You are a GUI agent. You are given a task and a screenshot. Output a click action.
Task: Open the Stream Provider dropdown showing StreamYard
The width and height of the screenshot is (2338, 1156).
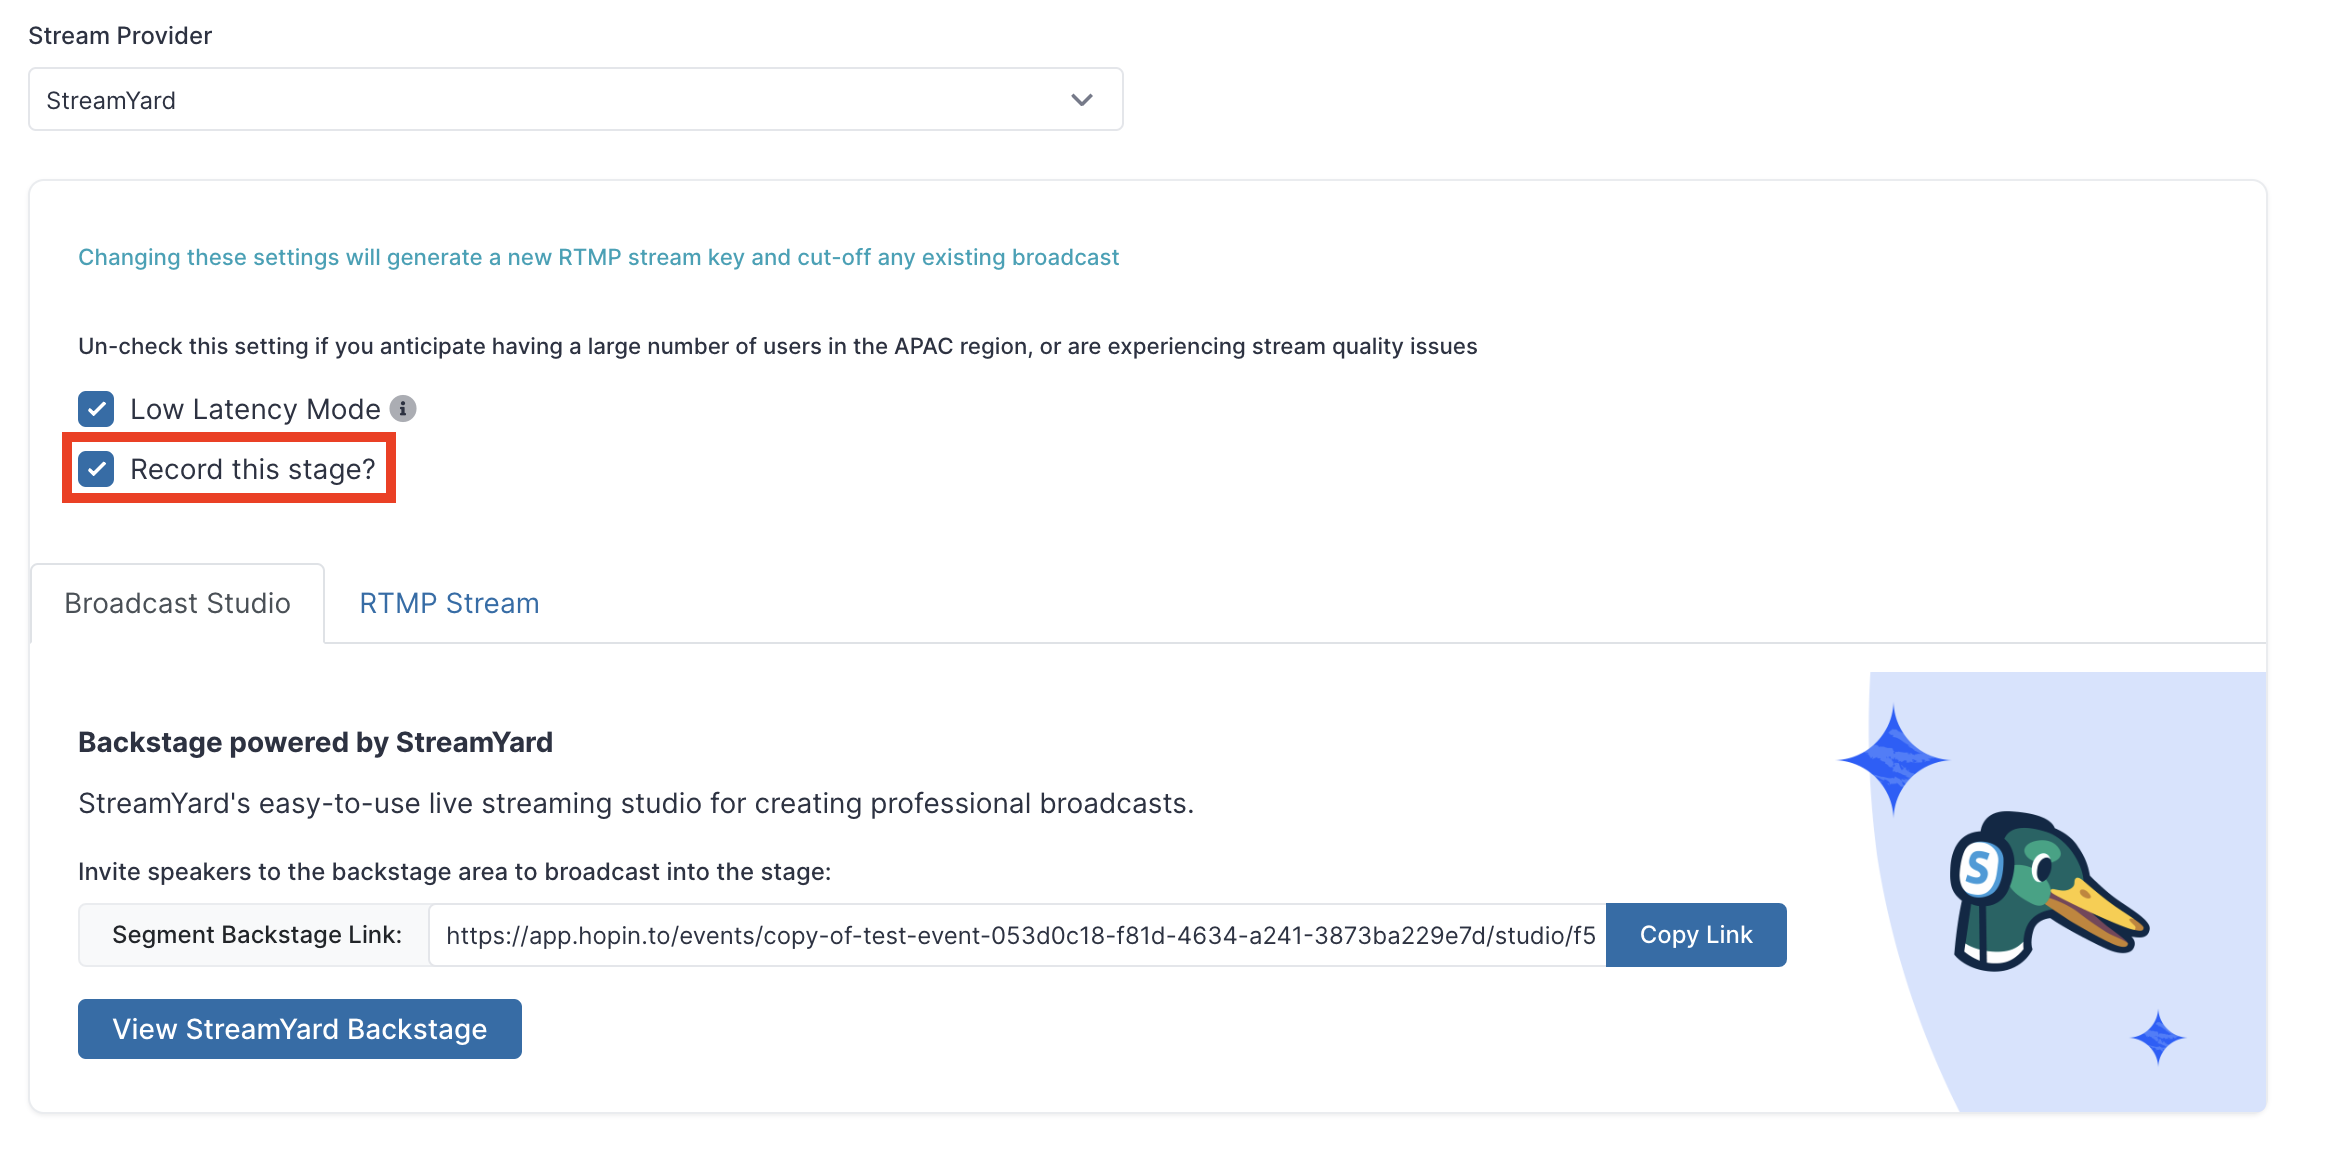(575, 99)
